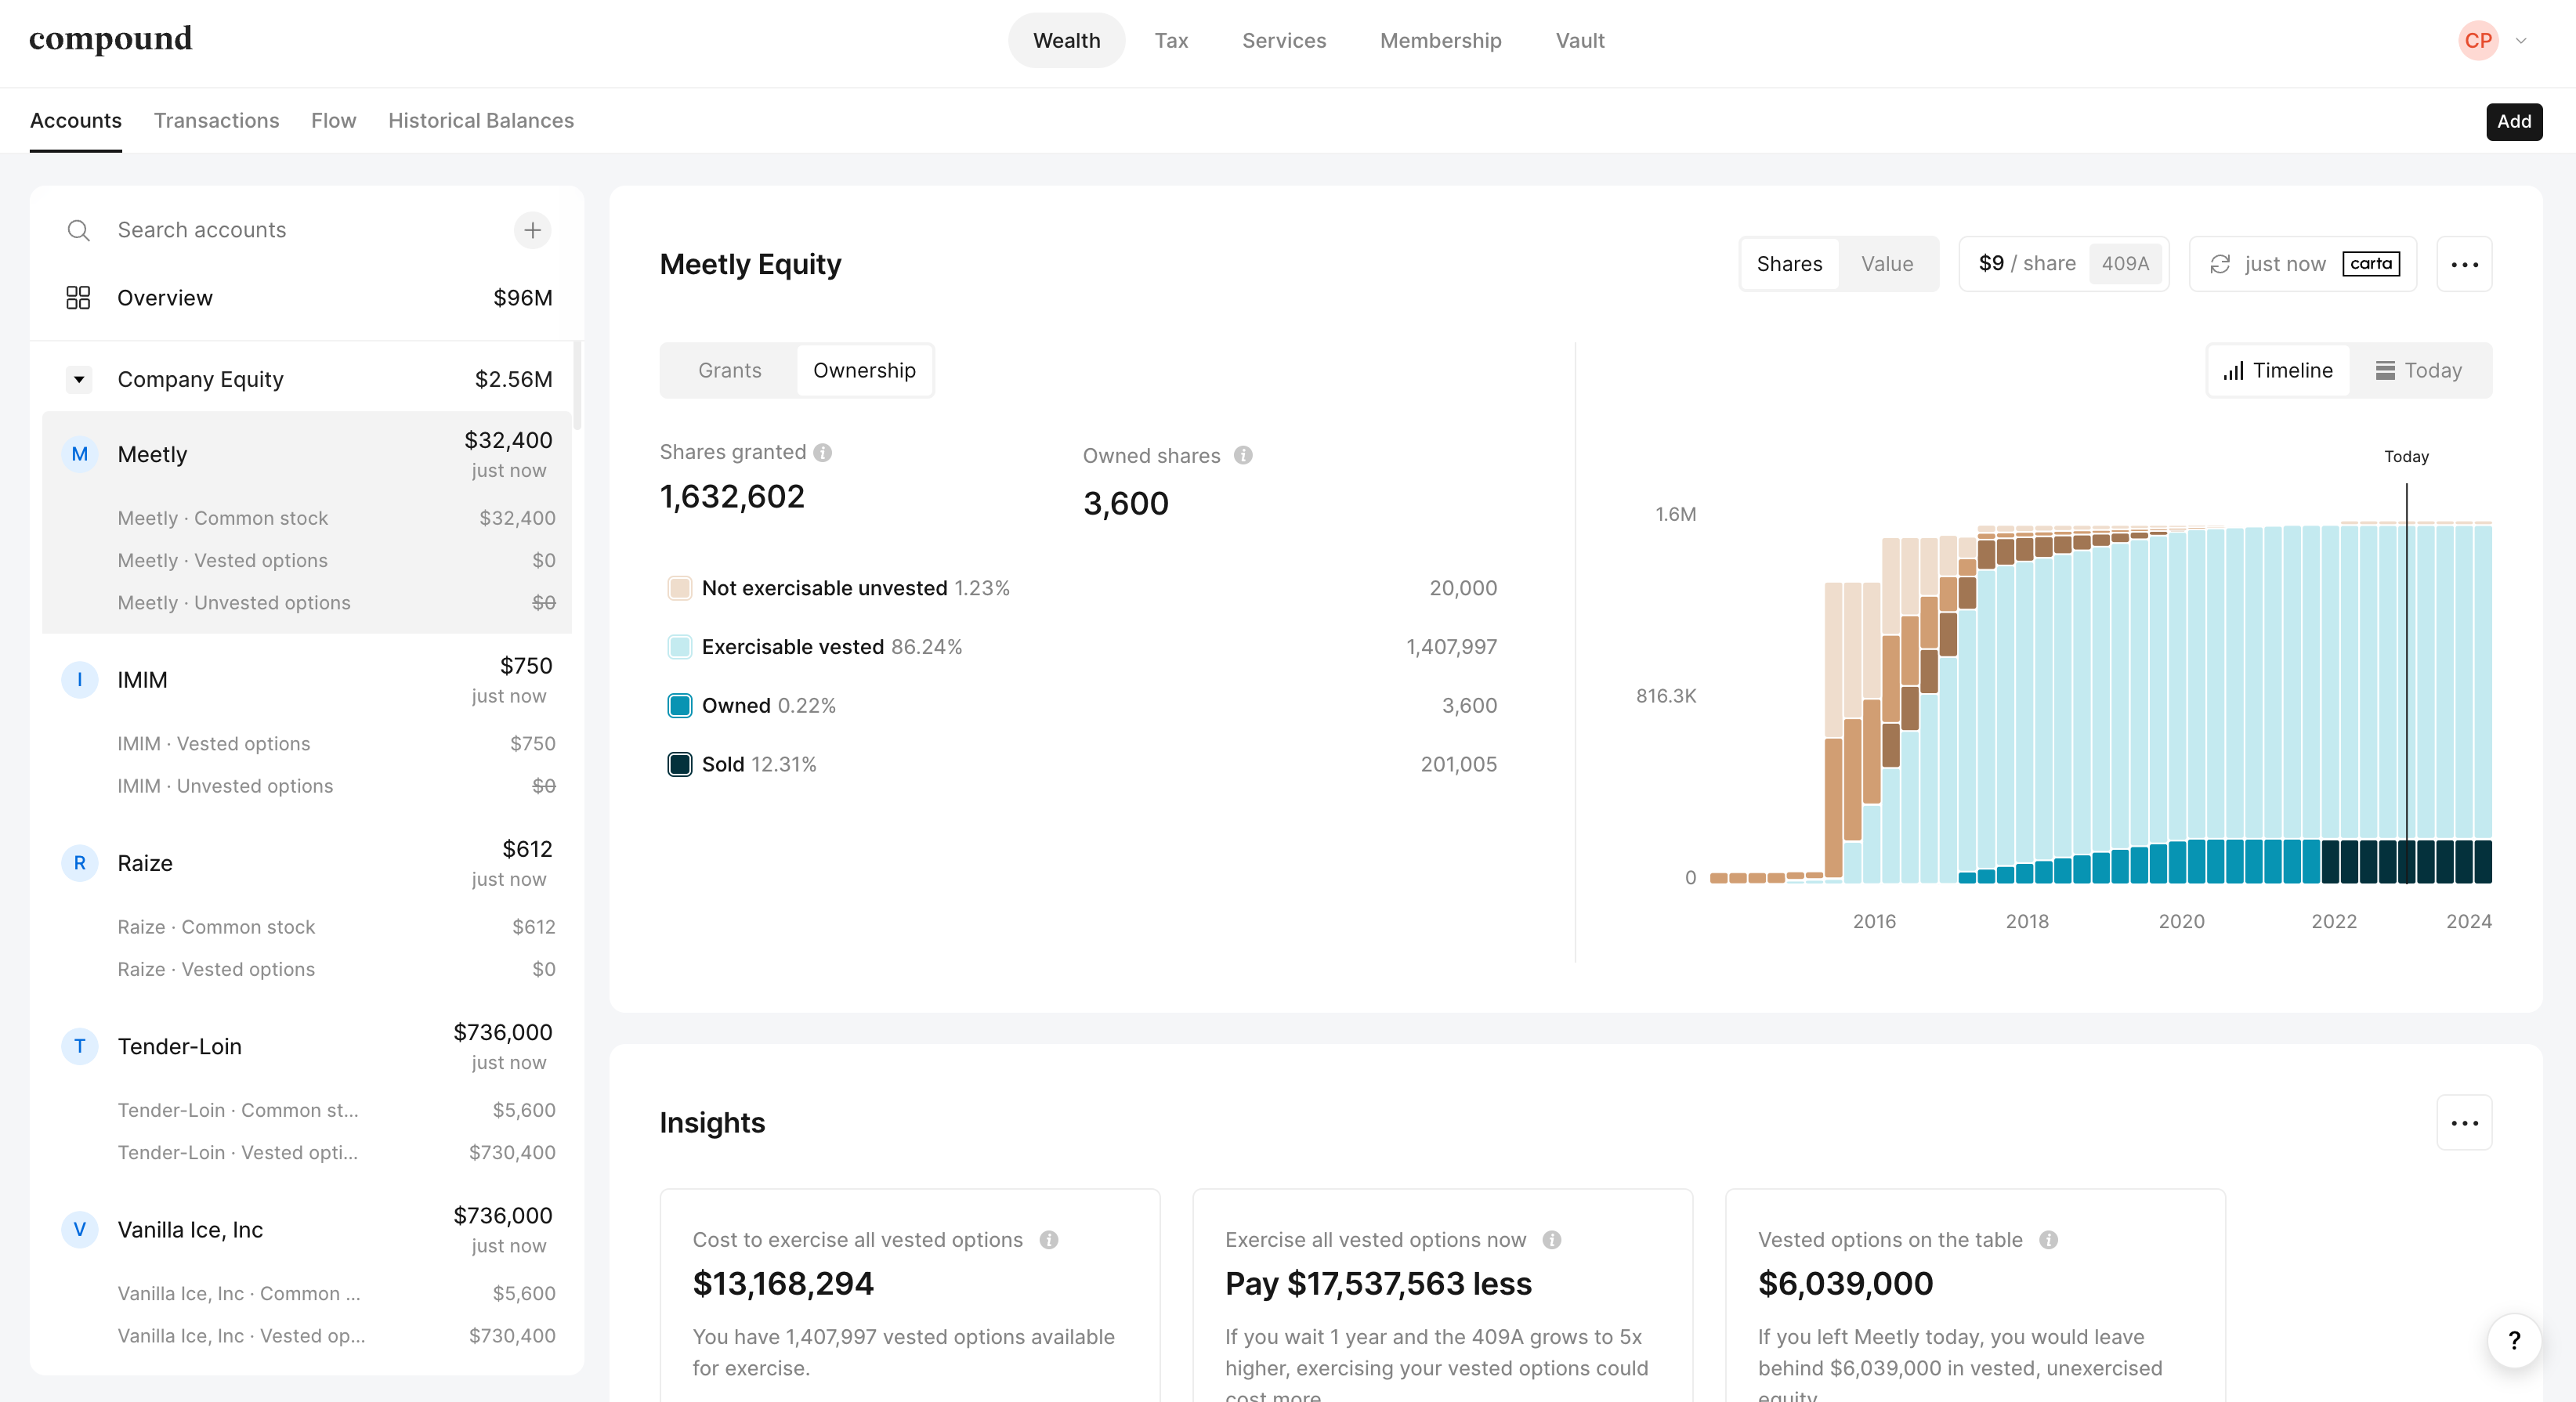Click the Exercisable vested color swatch
2576x1402 pixels.
tap(679, 647)
